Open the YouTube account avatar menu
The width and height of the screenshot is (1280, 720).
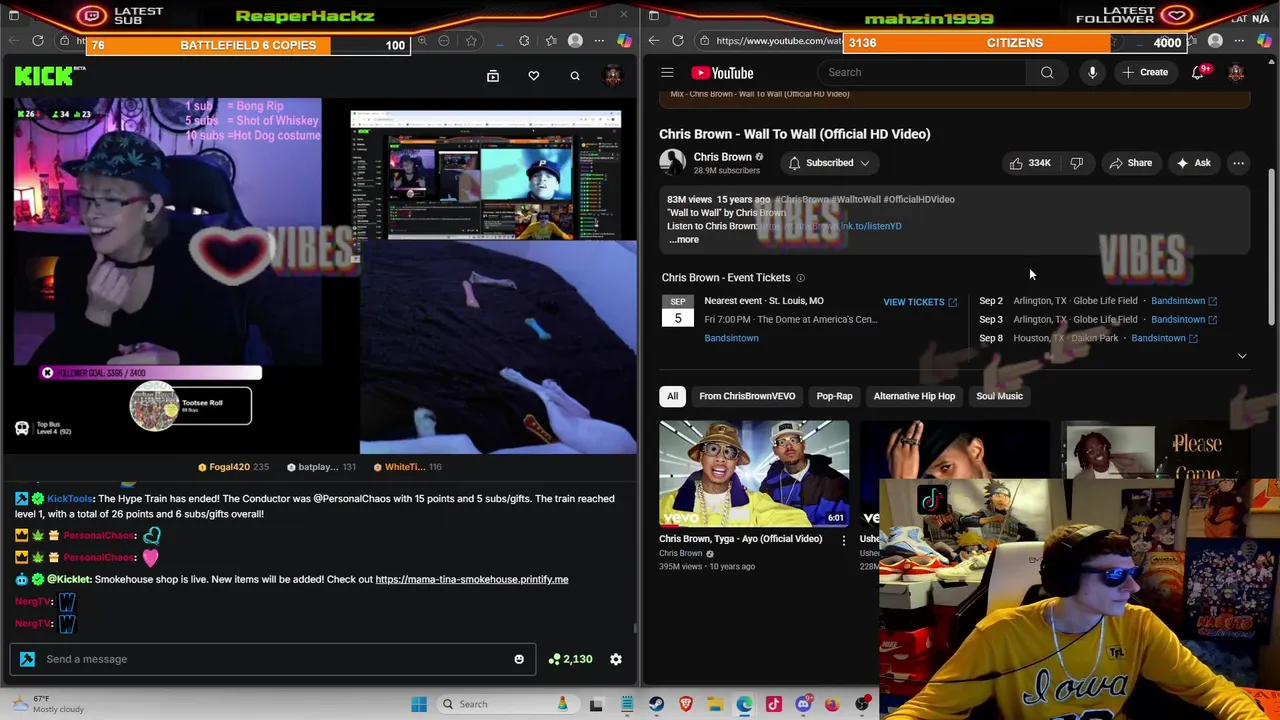pos(1236,72)
